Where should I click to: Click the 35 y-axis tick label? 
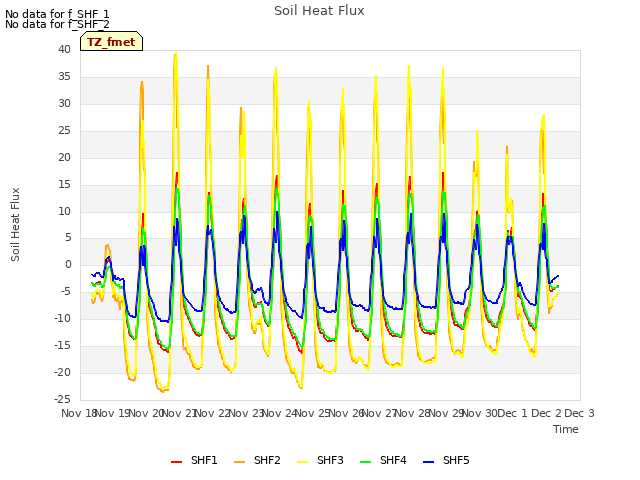[64, 76]
